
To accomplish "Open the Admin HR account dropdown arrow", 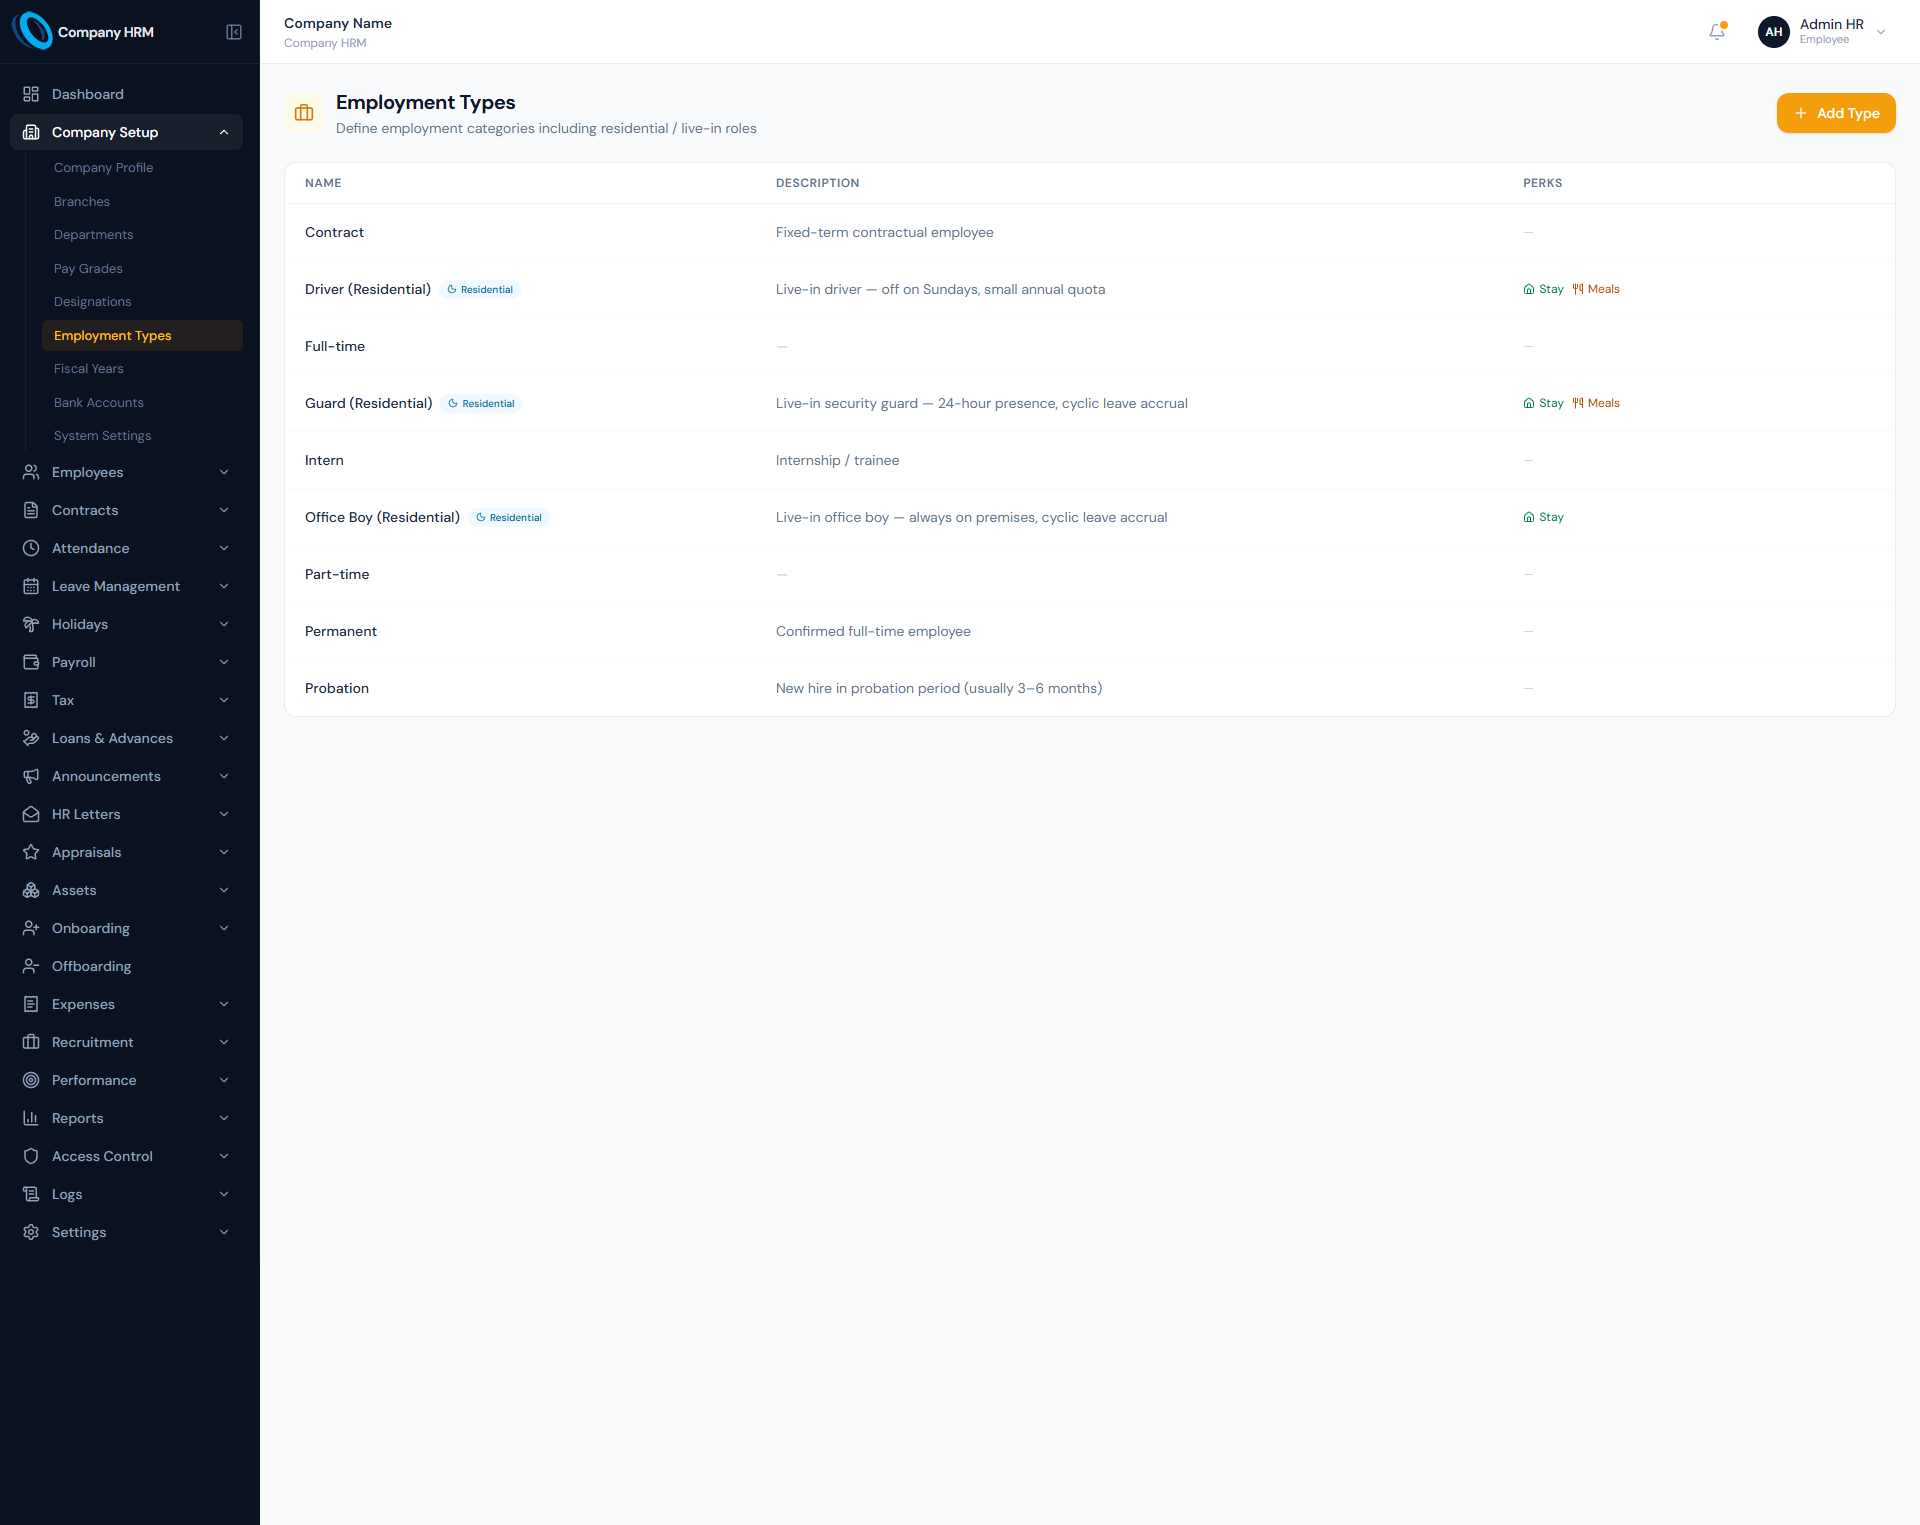I will pyautogui.click(x=1881, y=32).
